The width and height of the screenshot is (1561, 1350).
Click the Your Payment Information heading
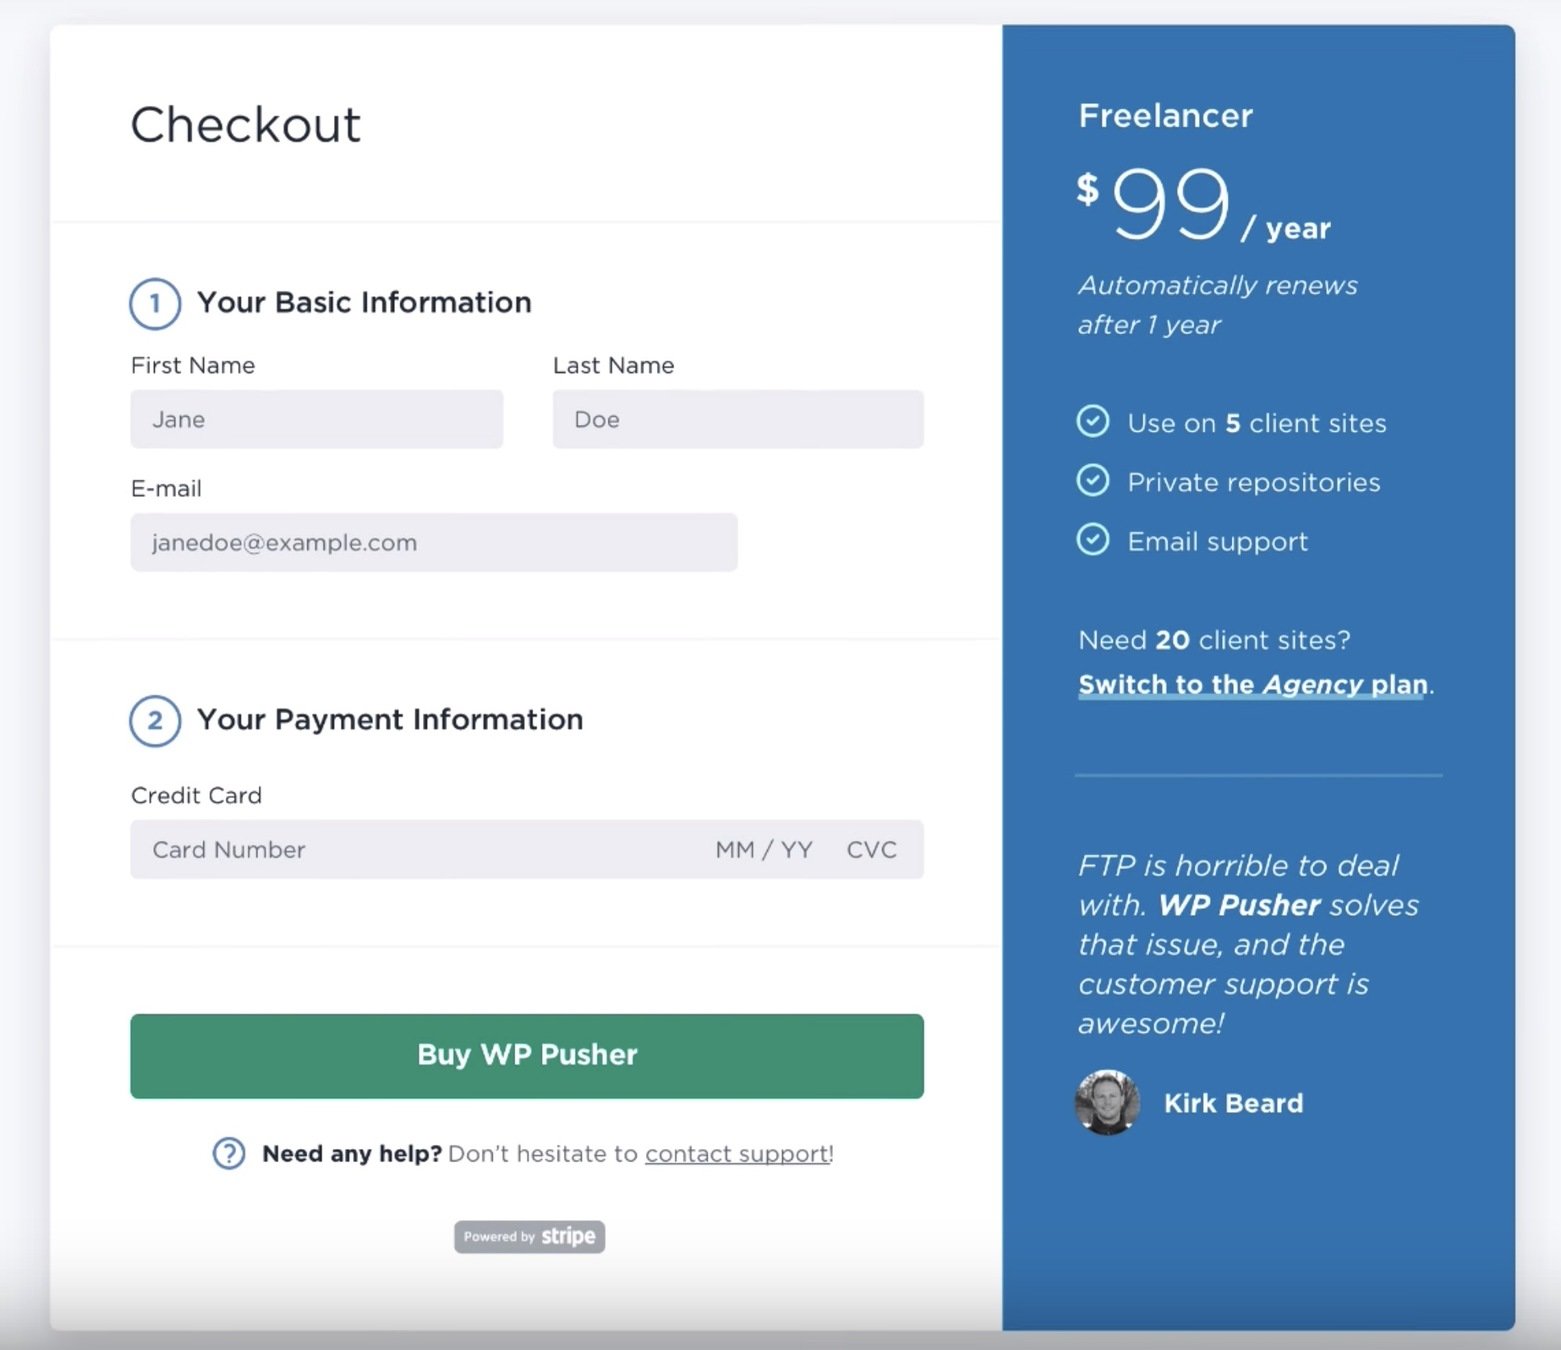tap(390, 719)
